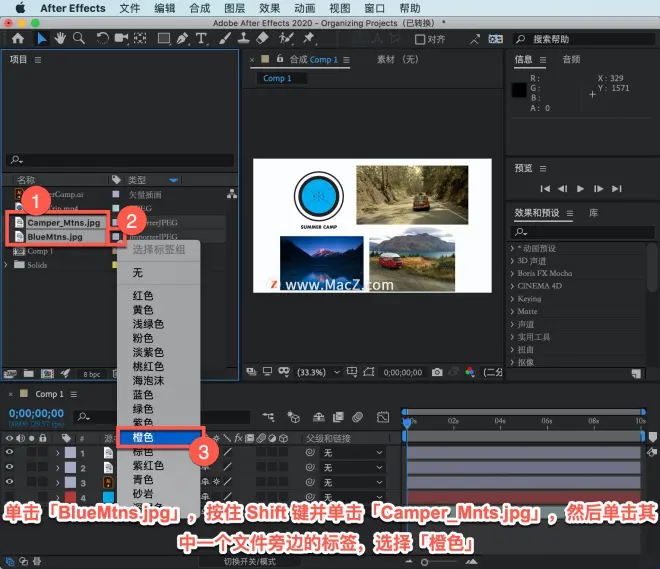Open the 文件 menu in menu bar

(129, 8)
